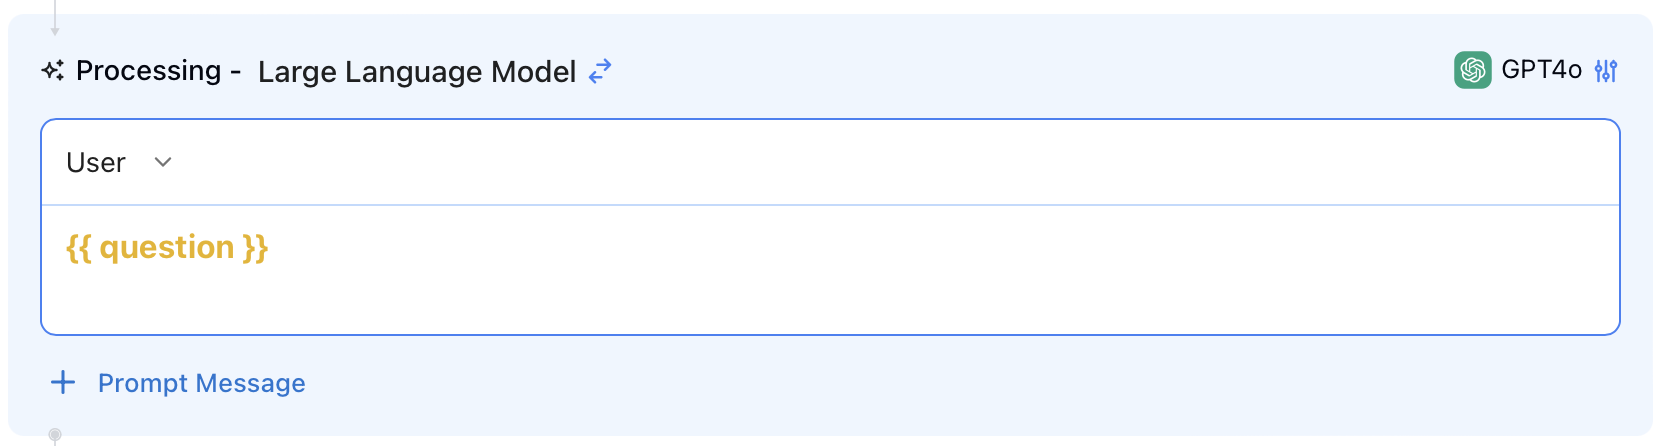This screenshot has width=1666, height=446.
Task: Click the opening braces of the question variable
Action: [79, 247]
